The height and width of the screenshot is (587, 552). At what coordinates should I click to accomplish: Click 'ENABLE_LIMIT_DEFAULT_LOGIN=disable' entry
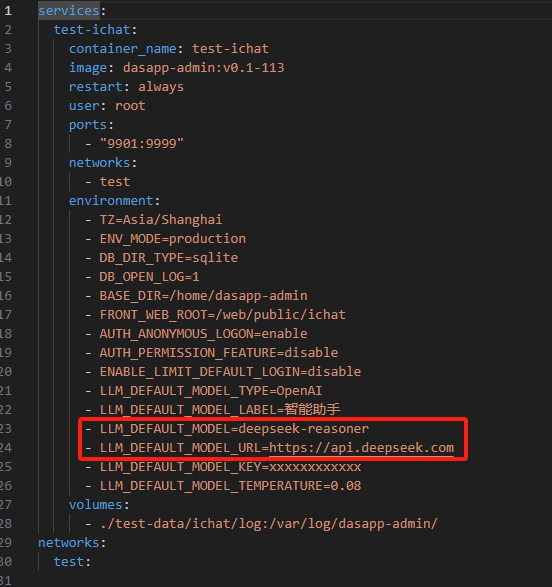[x=231, y=372]
